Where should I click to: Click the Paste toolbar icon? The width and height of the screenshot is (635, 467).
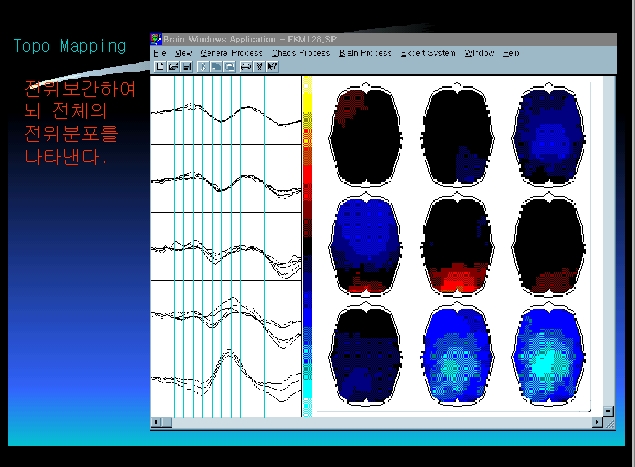(230, 66)
